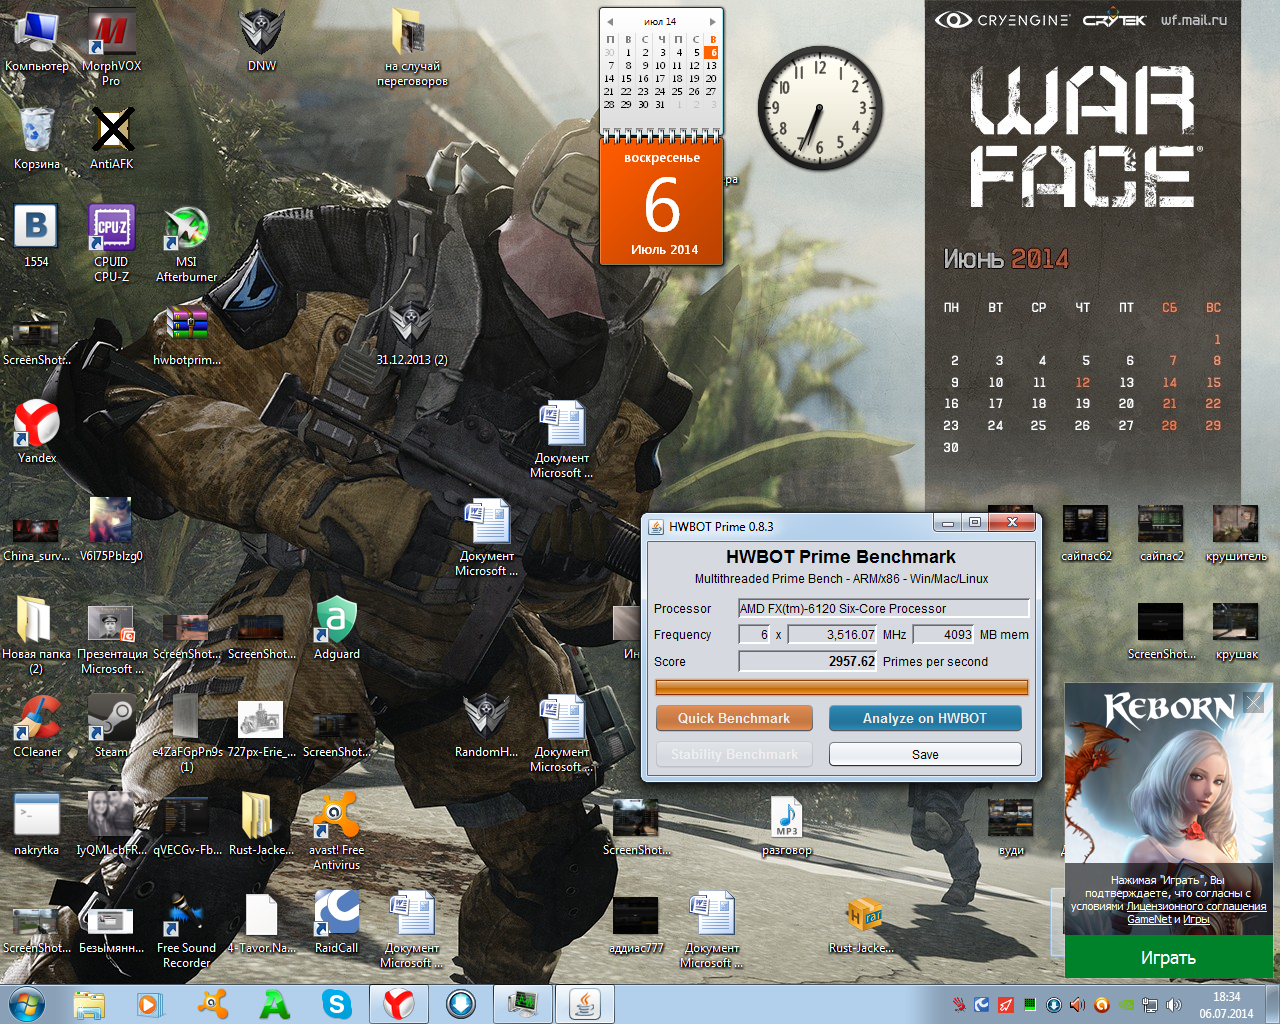Click the volume speaker tray icon
1280x1024 pixels.
1174,1004
